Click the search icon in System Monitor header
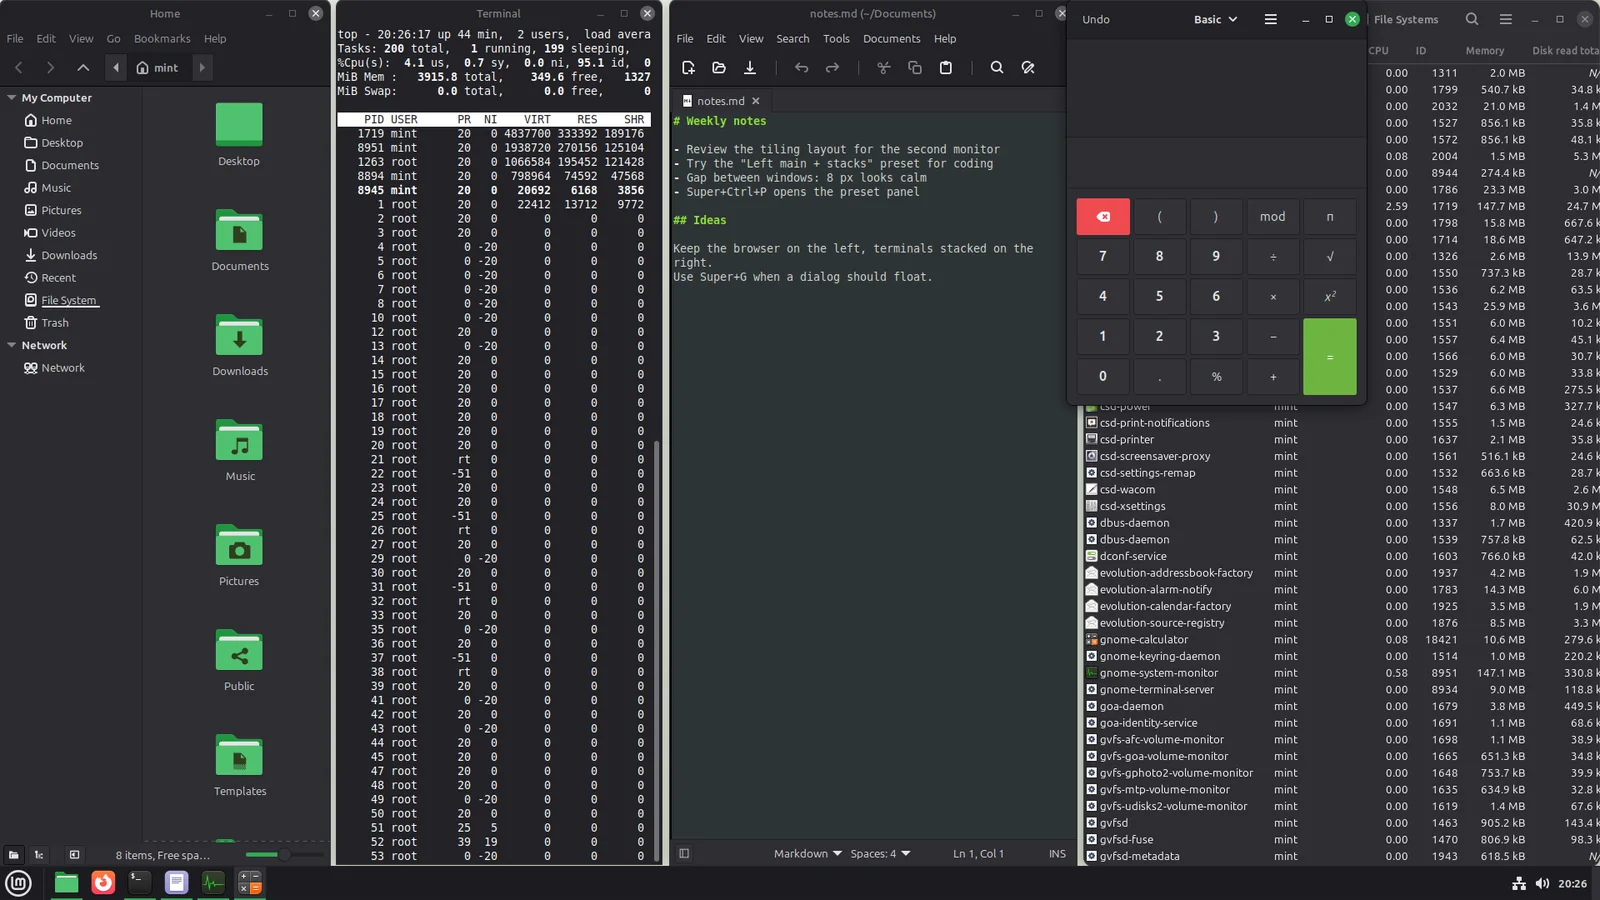The width and height of the screenshot is (1600, 900). click(1472, 19)
